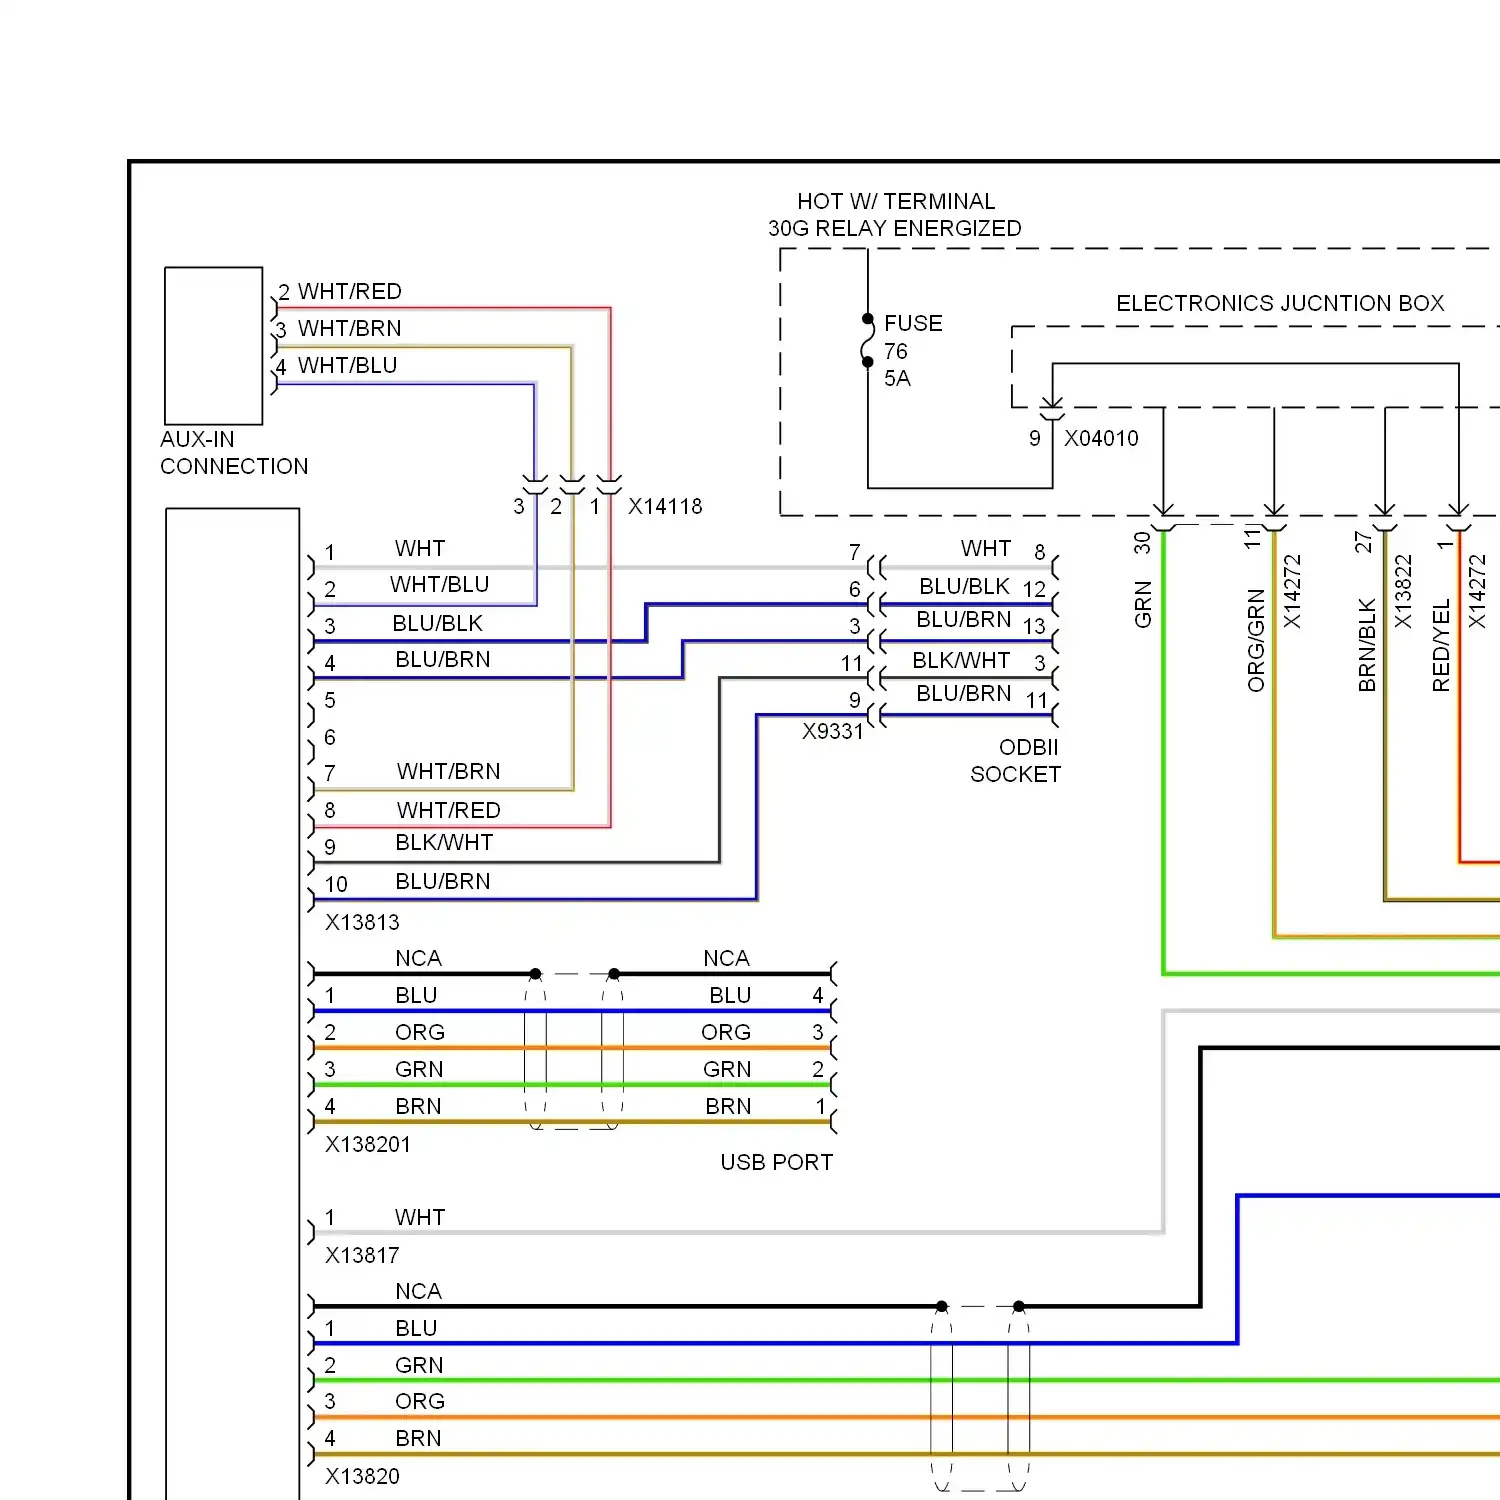Click WHT label on X13817 pin 1

[420, 1217]
